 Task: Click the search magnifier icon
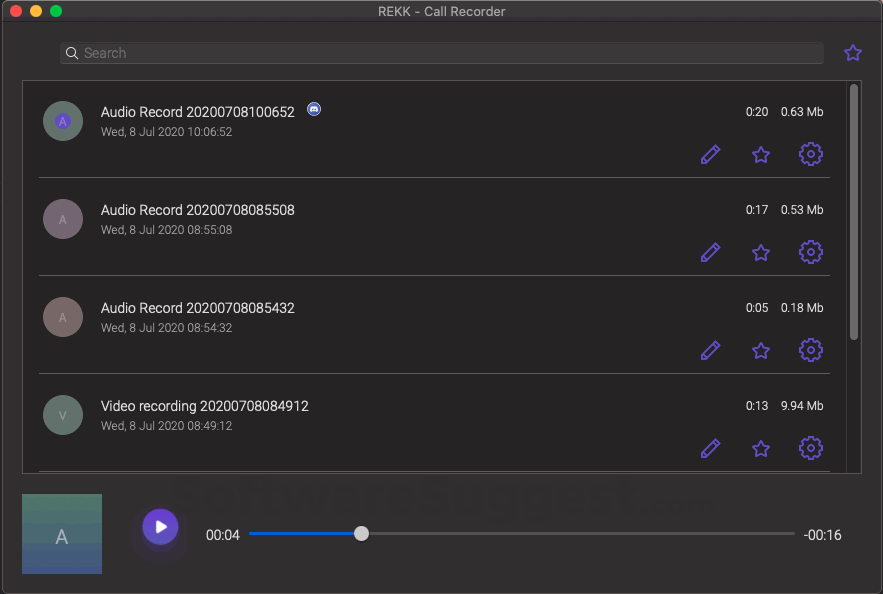71,52
